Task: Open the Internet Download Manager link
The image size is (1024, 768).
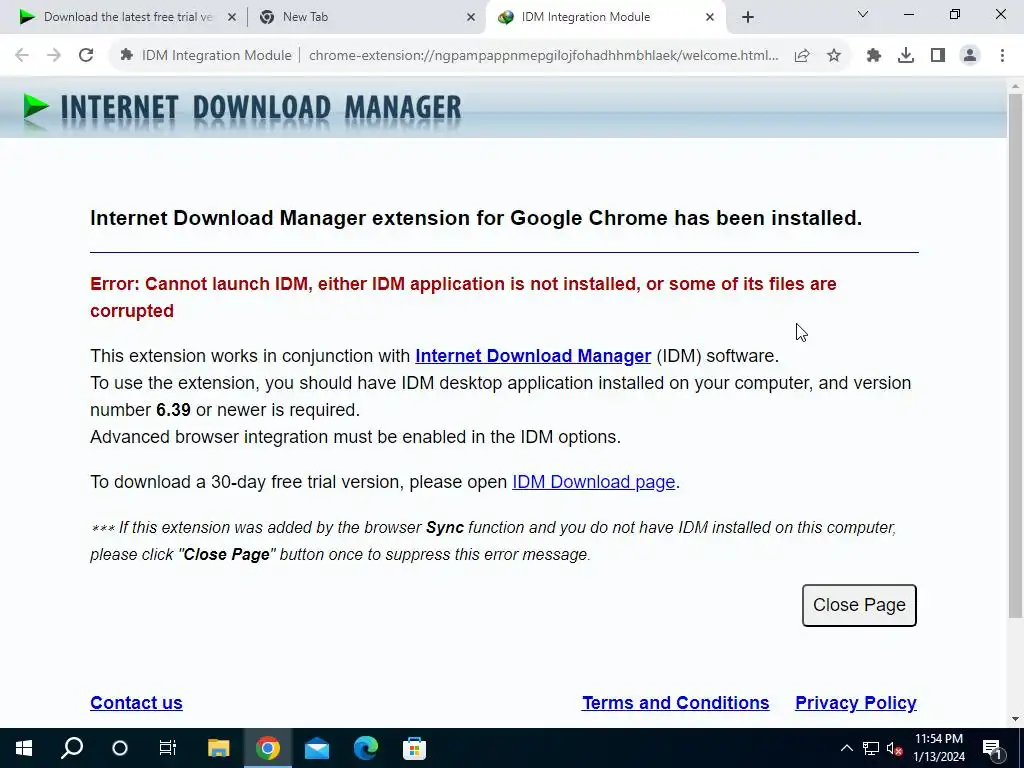Action: click(x=533, y=356)
